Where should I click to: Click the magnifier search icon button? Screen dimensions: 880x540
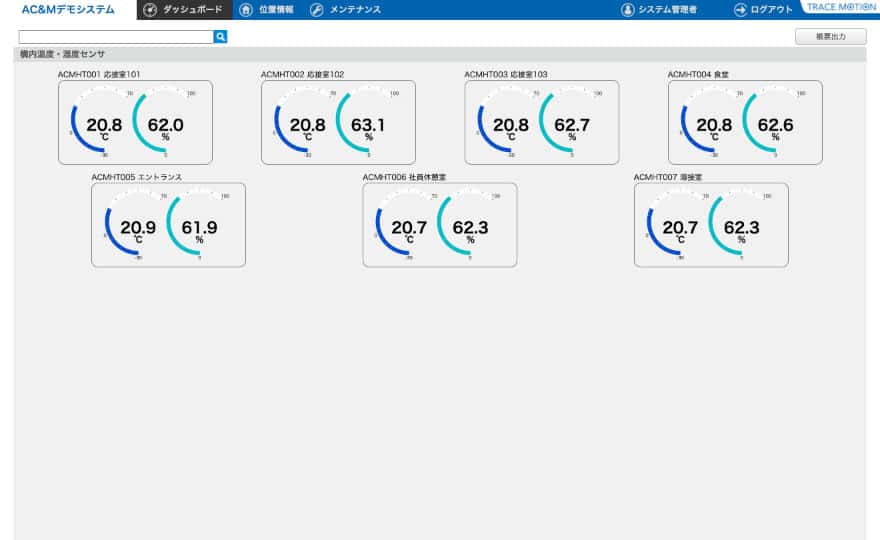point(221,36)
